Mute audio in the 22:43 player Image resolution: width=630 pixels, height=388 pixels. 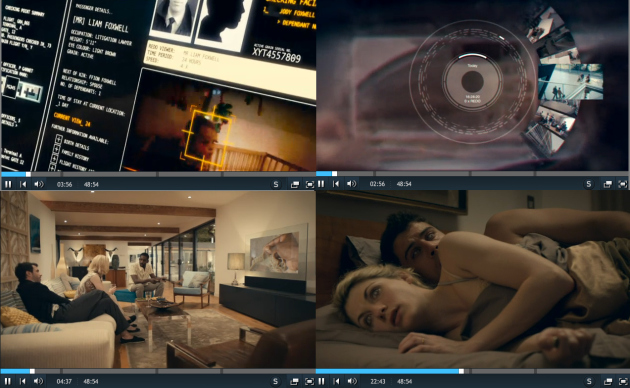352,381
